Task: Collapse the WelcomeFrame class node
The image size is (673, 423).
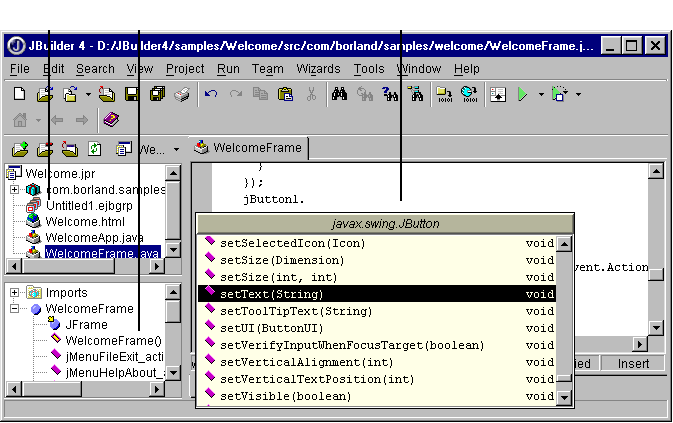Action: pyautogui.click(x=14, y=308)
